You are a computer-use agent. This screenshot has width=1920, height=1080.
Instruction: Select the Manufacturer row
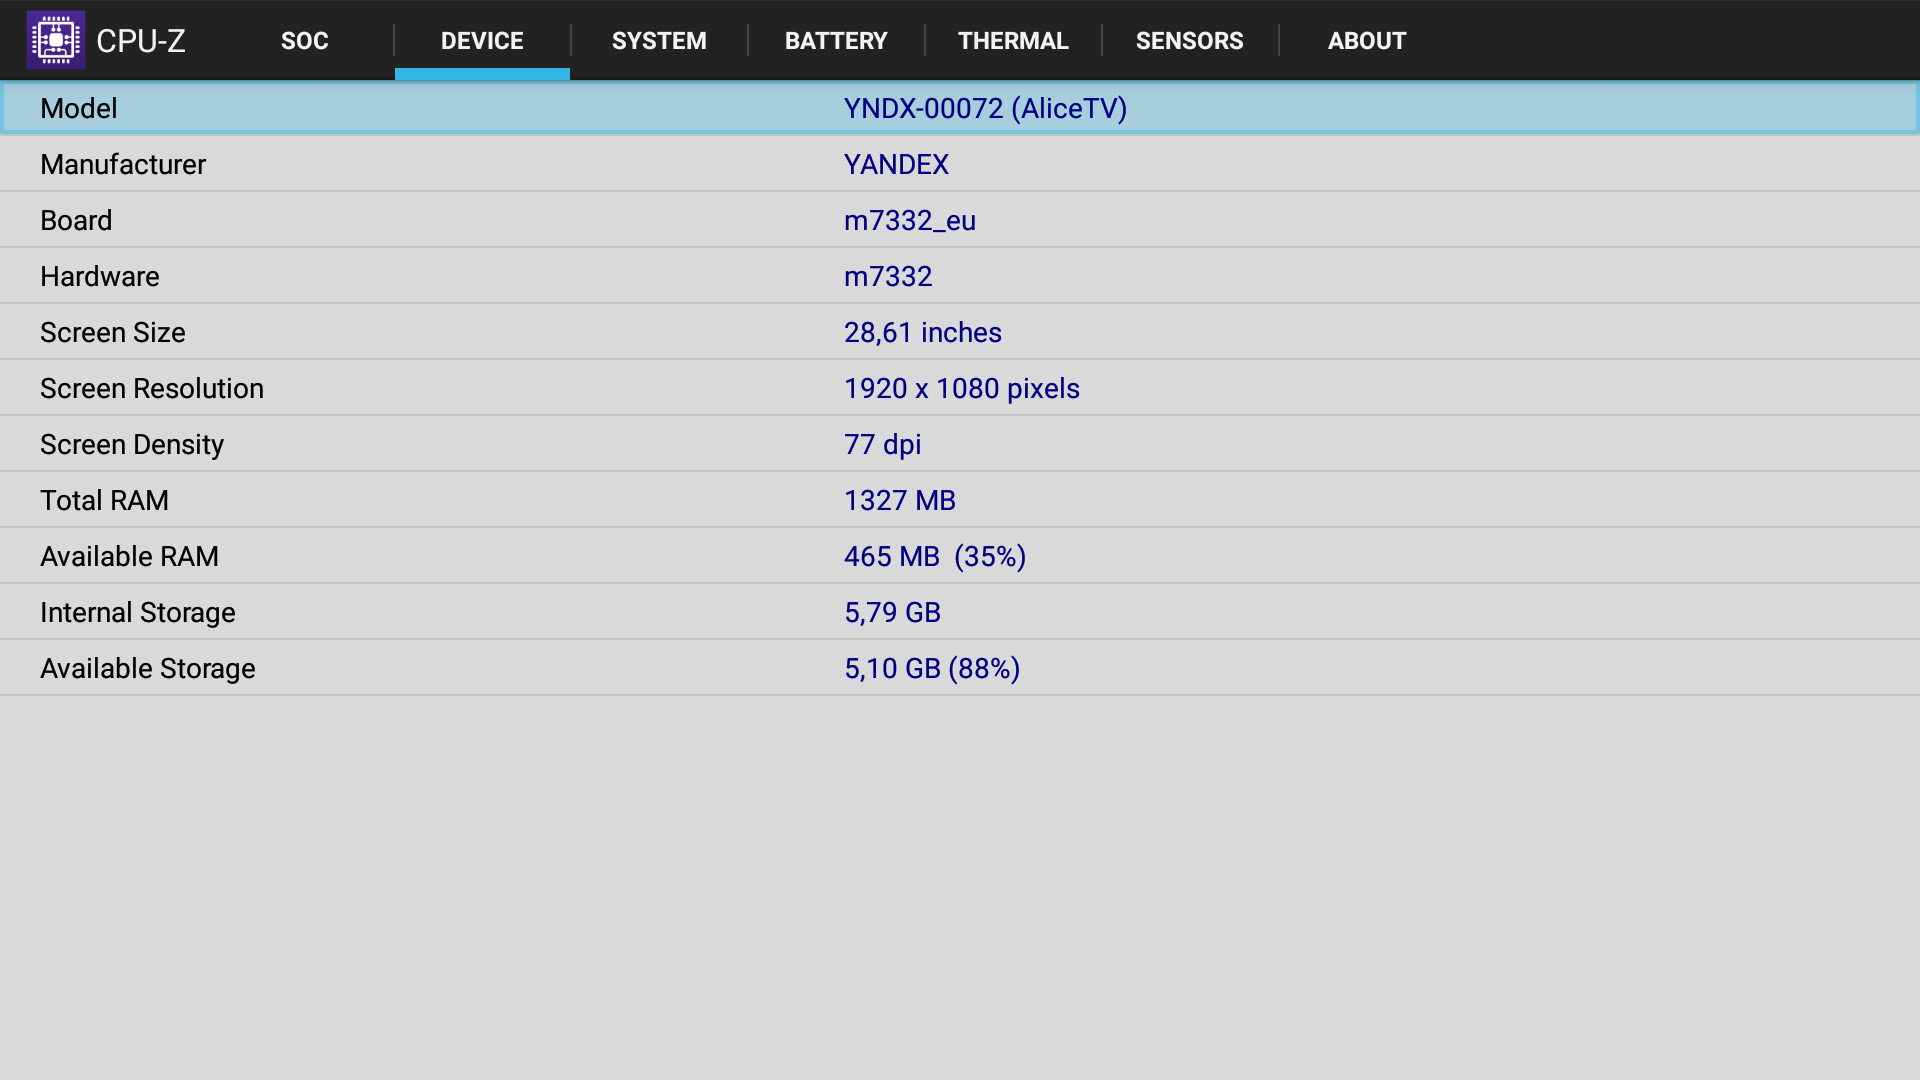click(x=960, y=164)
